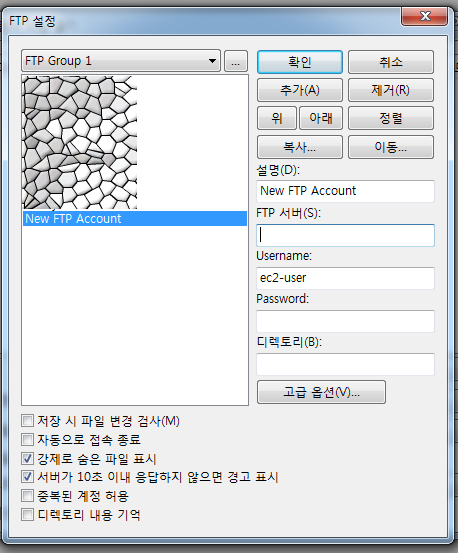
Task: Uncheck 서버가 10초 이내 응답 경고 option
Action: pyautogui.click(x=28, y=477)
